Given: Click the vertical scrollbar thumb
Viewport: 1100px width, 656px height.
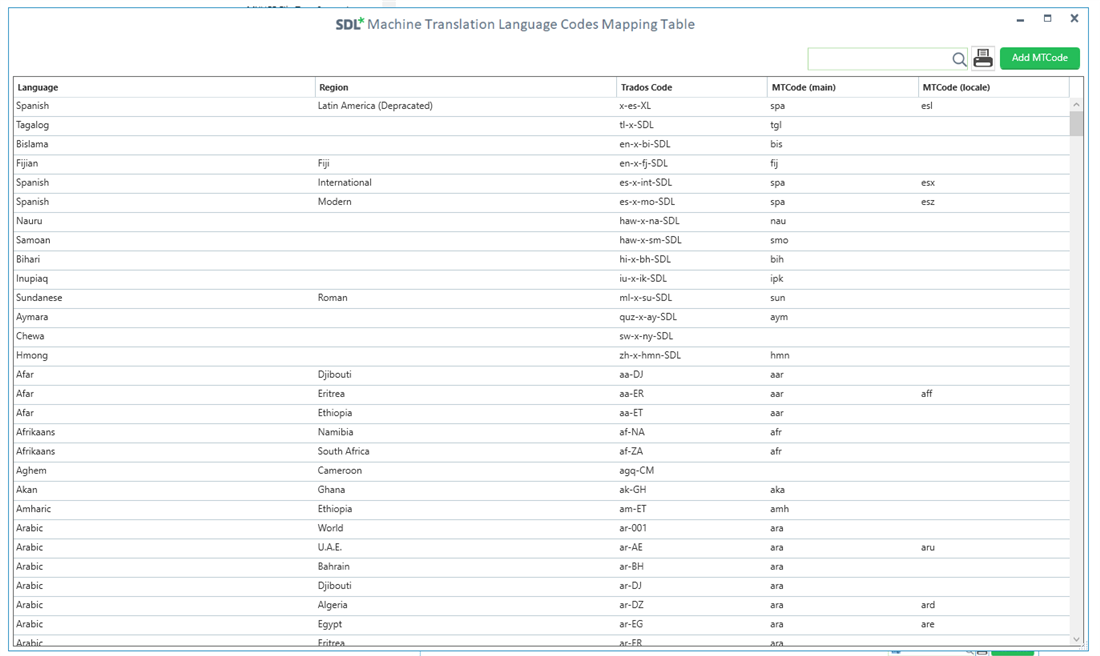Looking at the screenshot, I should 1076,123.
